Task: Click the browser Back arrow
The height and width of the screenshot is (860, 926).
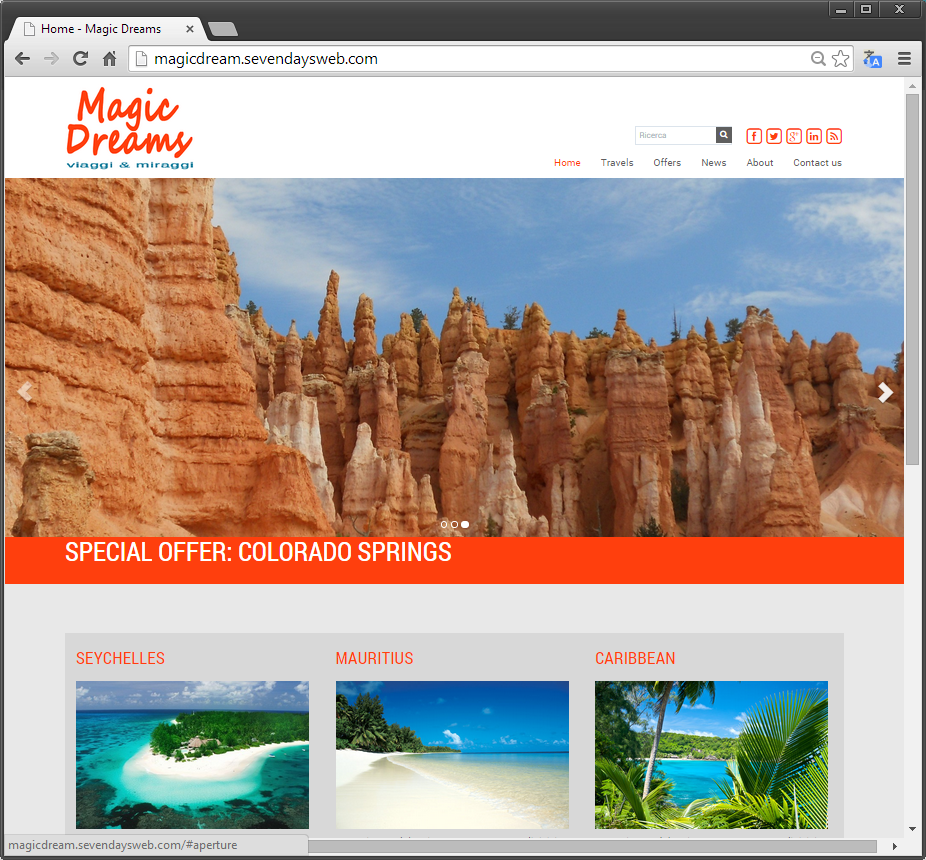Action: click(22, 58)
